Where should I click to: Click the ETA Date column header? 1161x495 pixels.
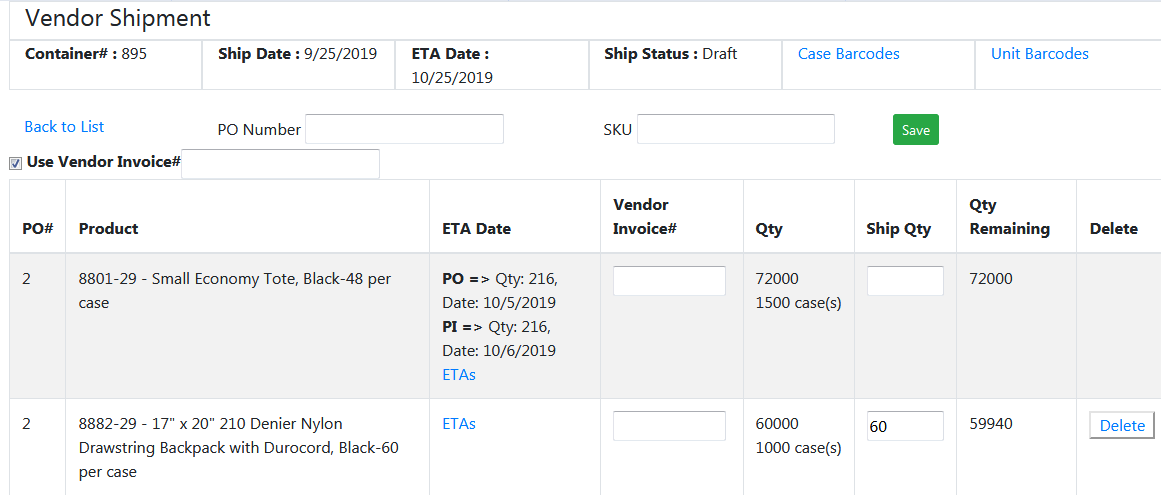(x=476, y=229)
